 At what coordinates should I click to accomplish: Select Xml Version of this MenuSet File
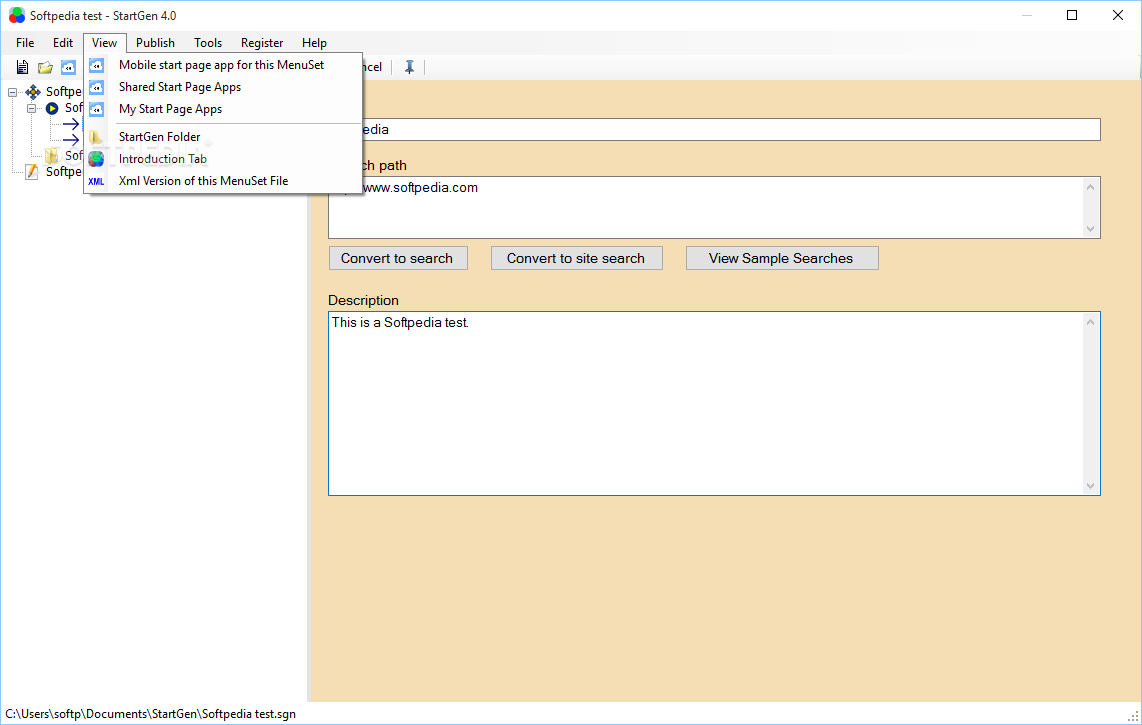point(223,181)
